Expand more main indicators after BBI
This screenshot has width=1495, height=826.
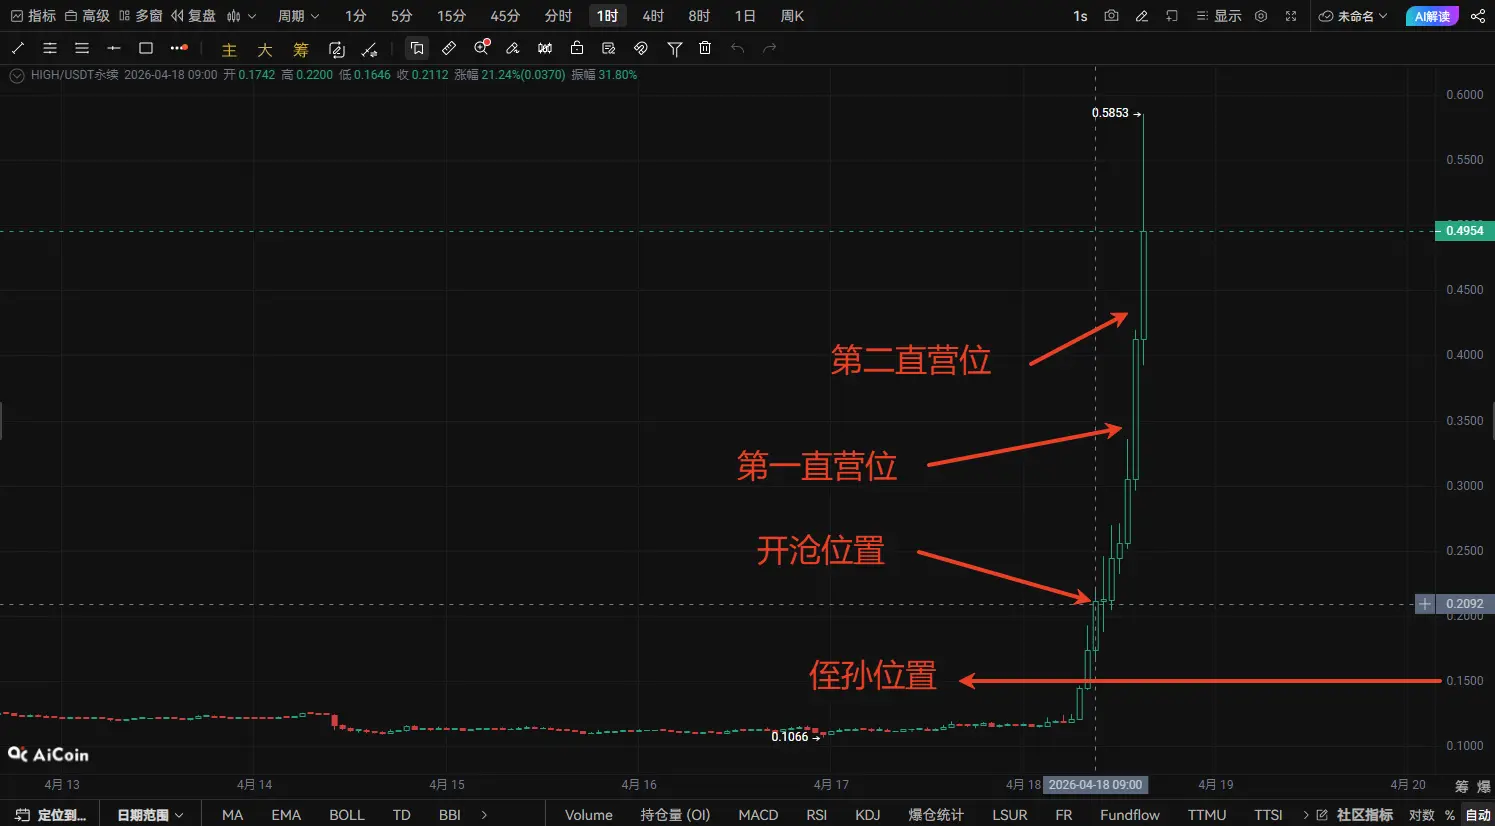[x=485, y=815]
